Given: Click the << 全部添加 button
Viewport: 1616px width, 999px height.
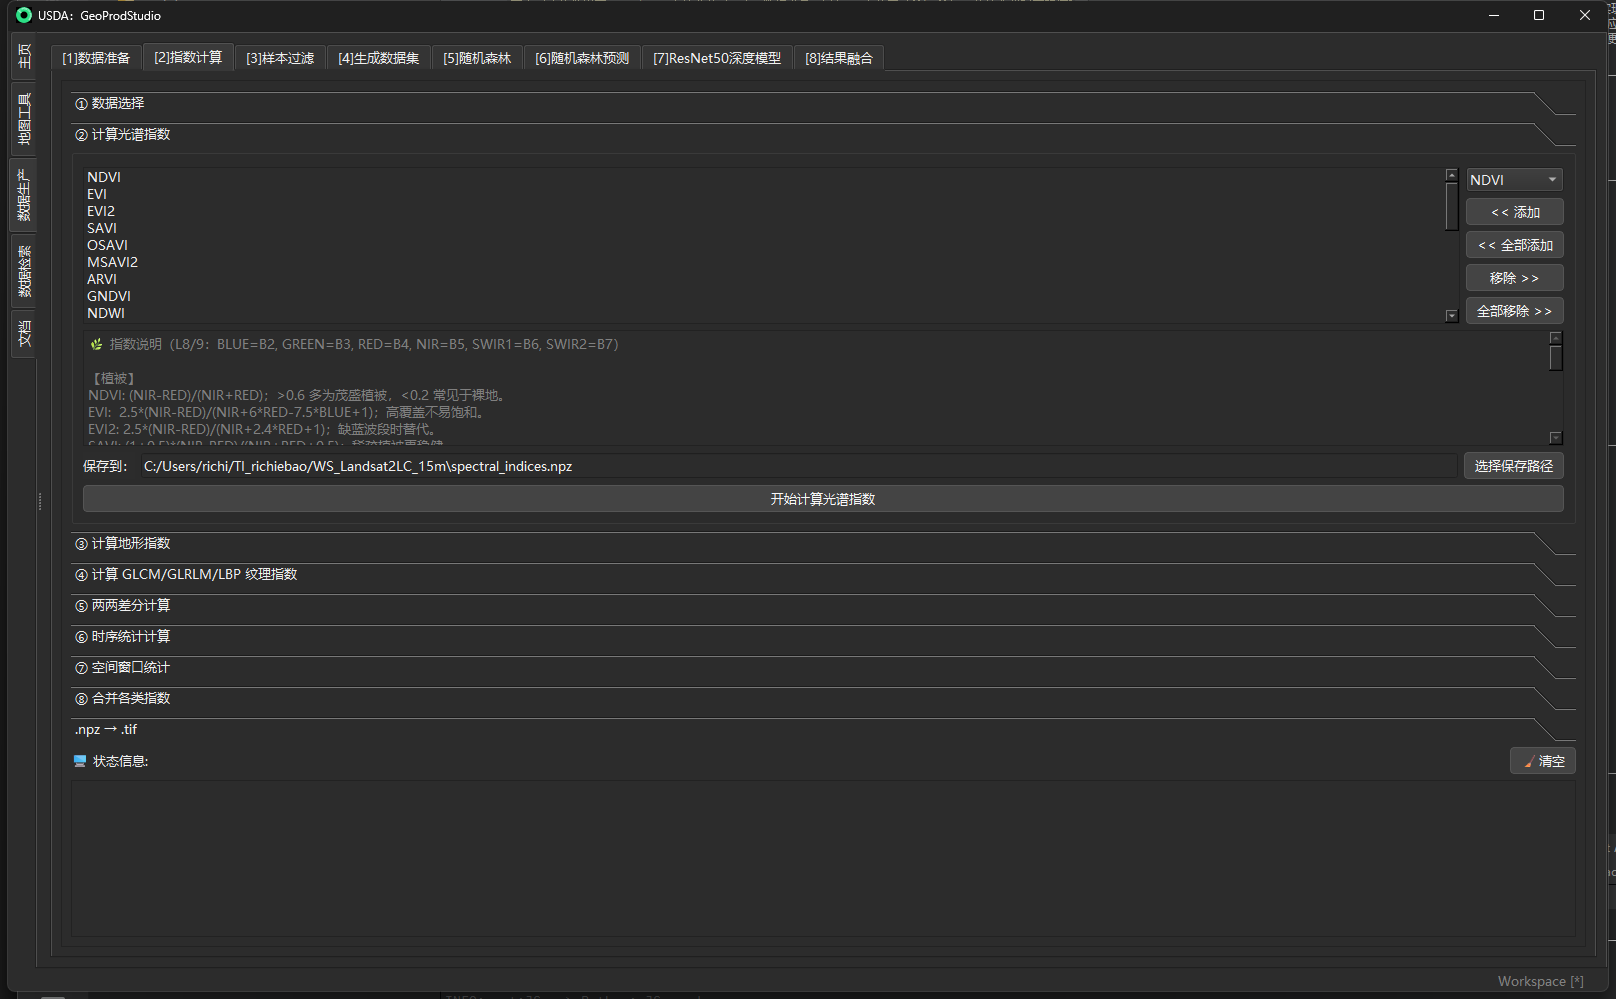Looking at the screenshot, I should click(1514, 245).
